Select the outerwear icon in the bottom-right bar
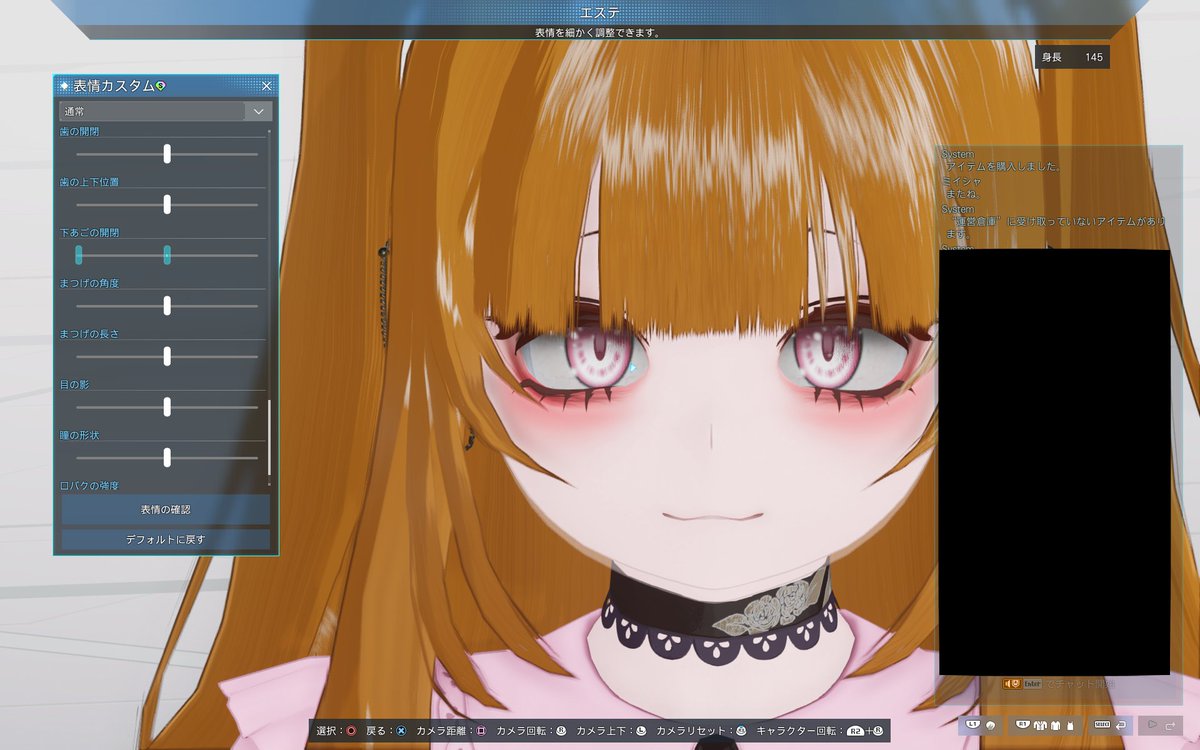The image size is (1200, 750). coord(1040,724)
